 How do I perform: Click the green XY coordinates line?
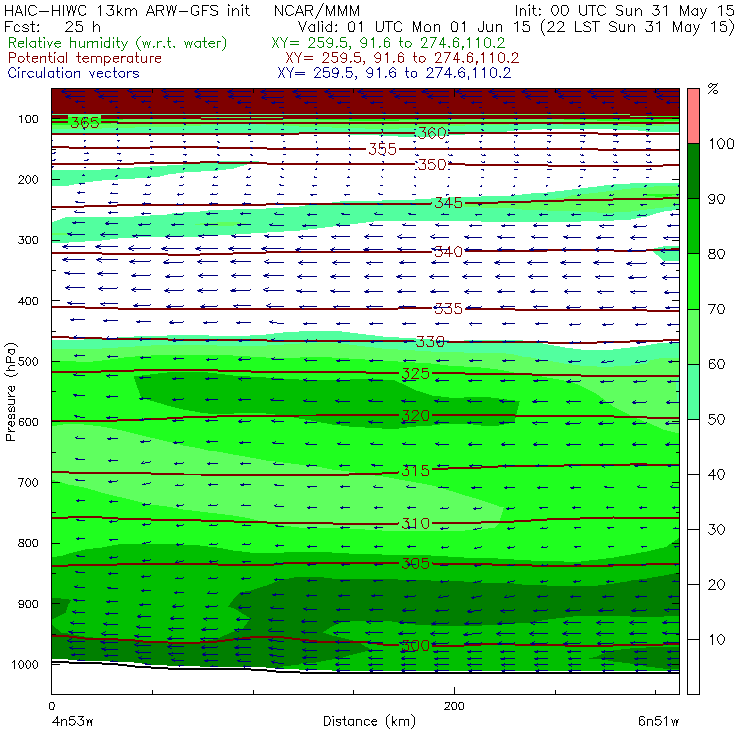click(x=388, y=43)
